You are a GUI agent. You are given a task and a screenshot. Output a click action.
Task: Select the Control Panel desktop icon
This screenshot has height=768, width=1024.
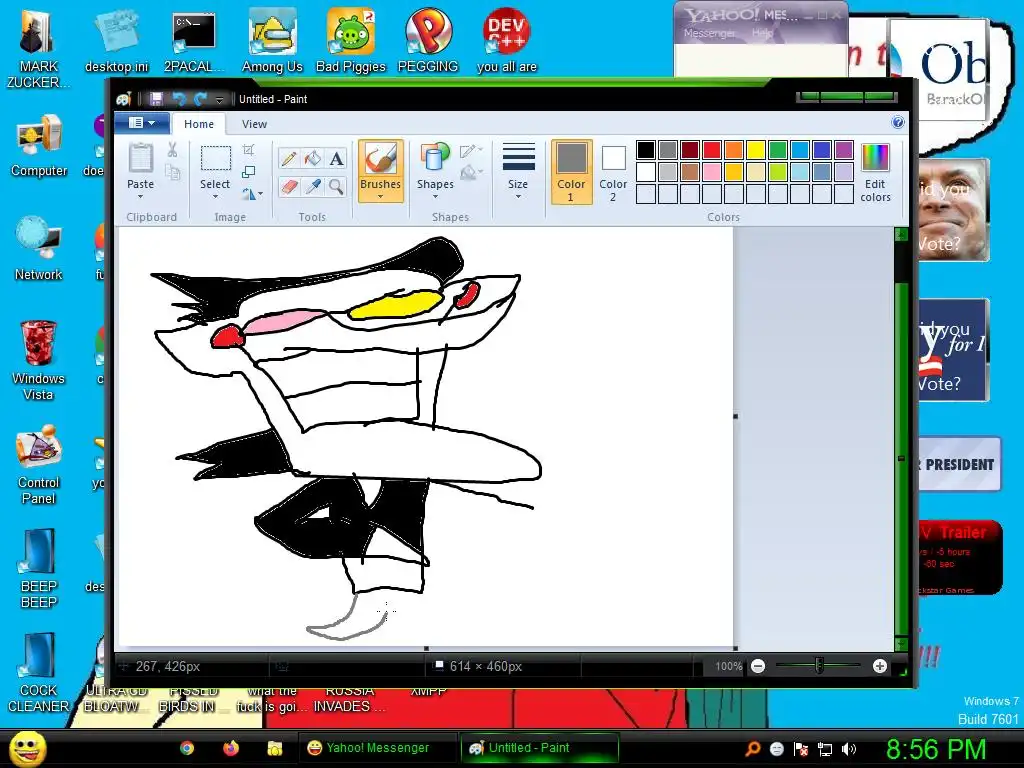[39, 465]
